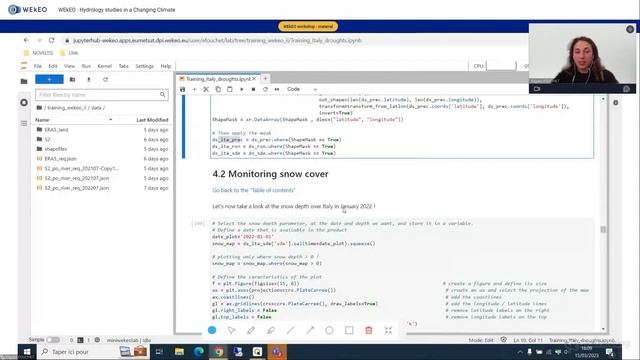Run the selected cell
The width and height of the screenshot is (640, 360).
242,89
